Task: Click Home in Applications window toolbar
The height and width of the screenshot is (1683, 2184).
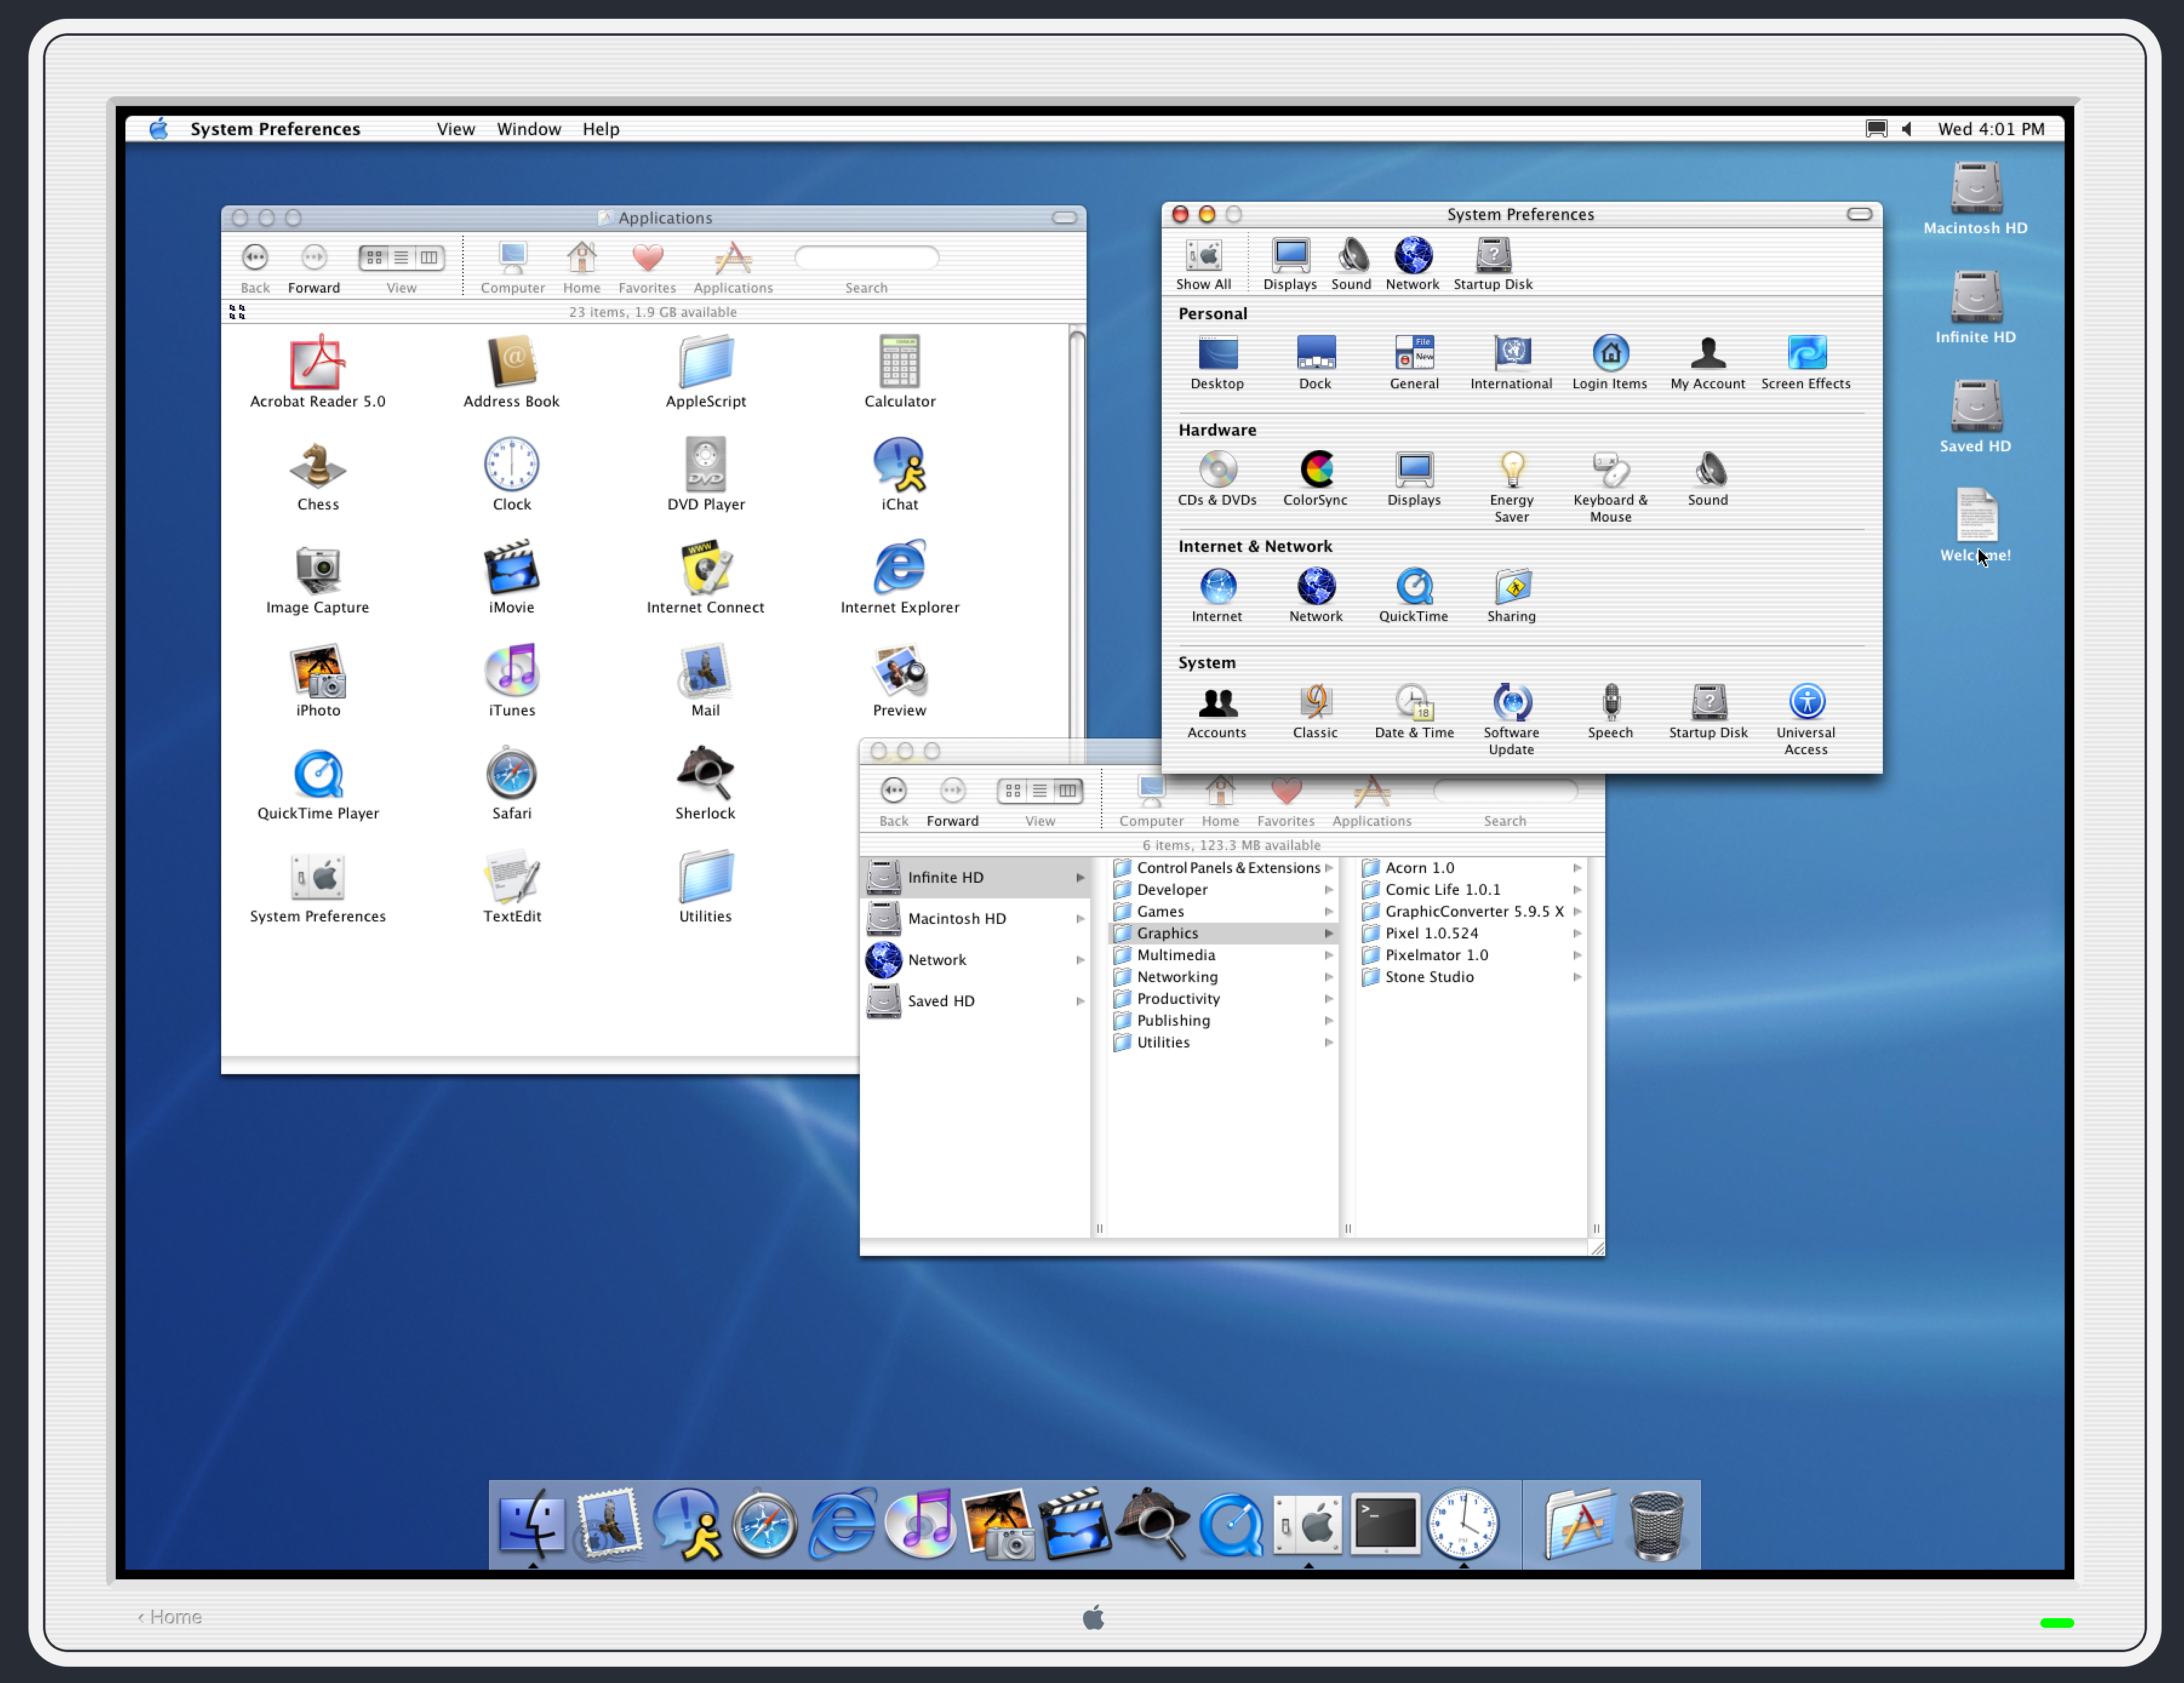Action: (x=581, y=268)
